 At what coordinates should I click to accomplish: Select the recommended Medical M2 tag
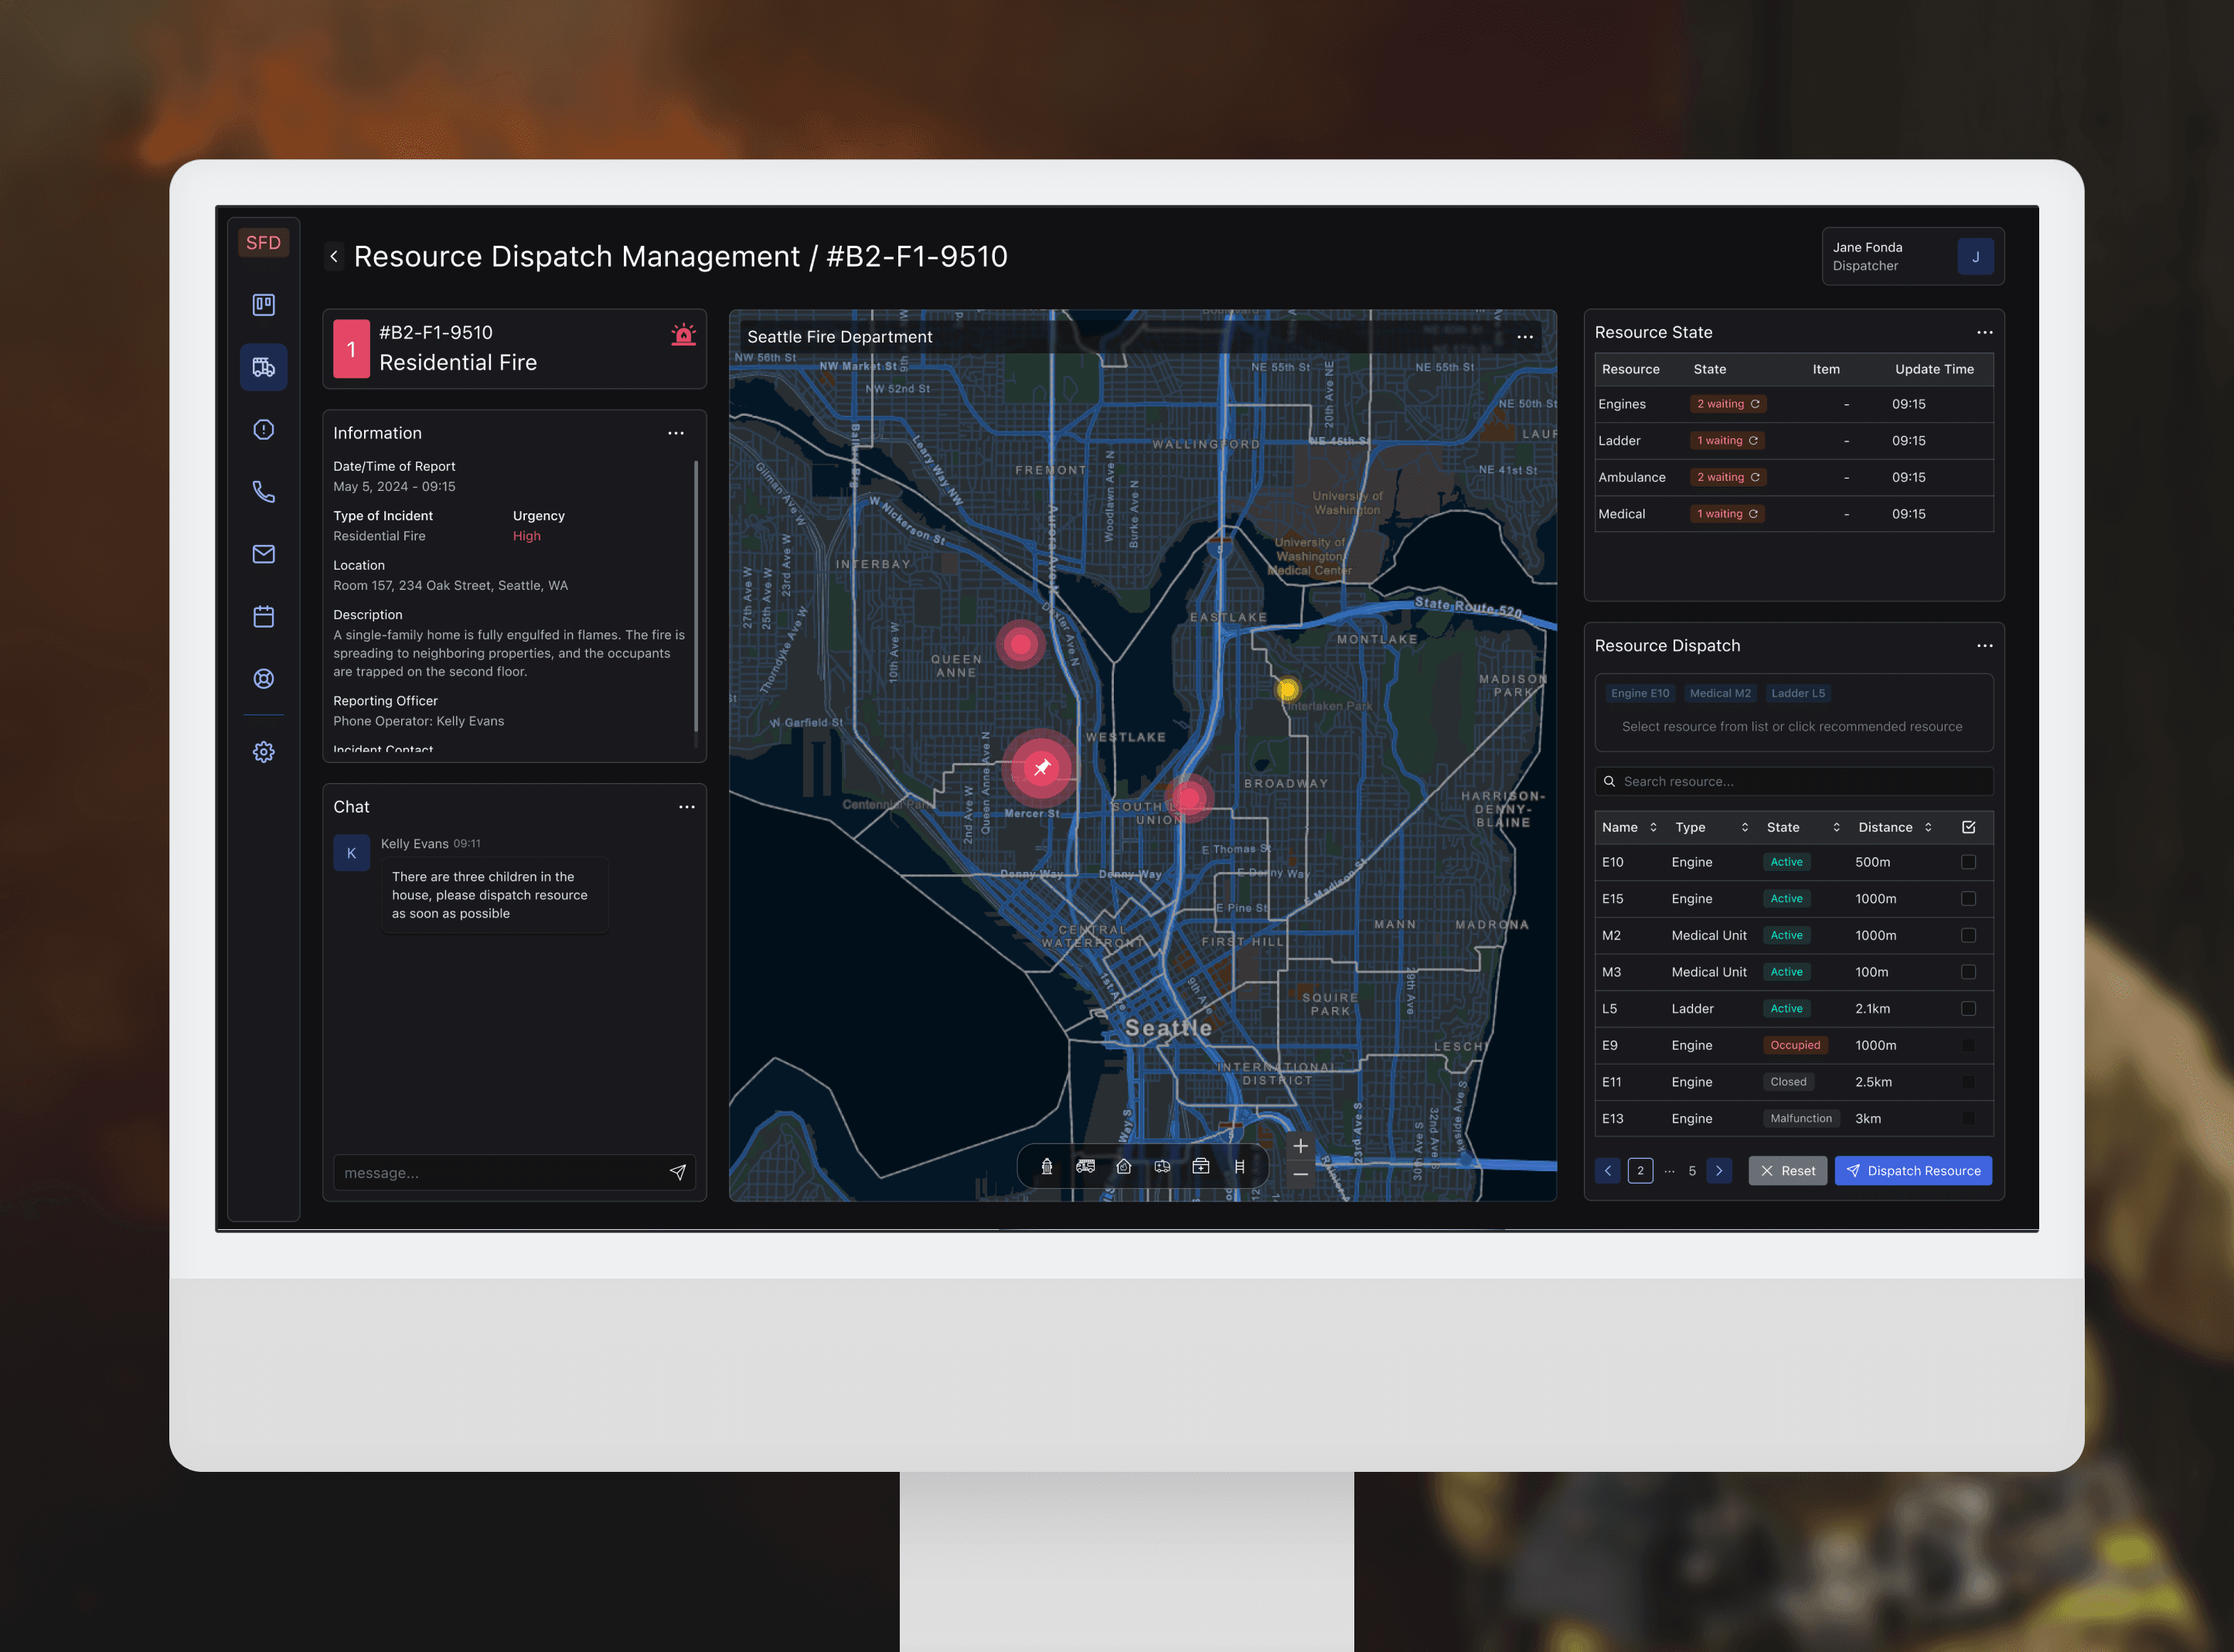[1719, 693]
